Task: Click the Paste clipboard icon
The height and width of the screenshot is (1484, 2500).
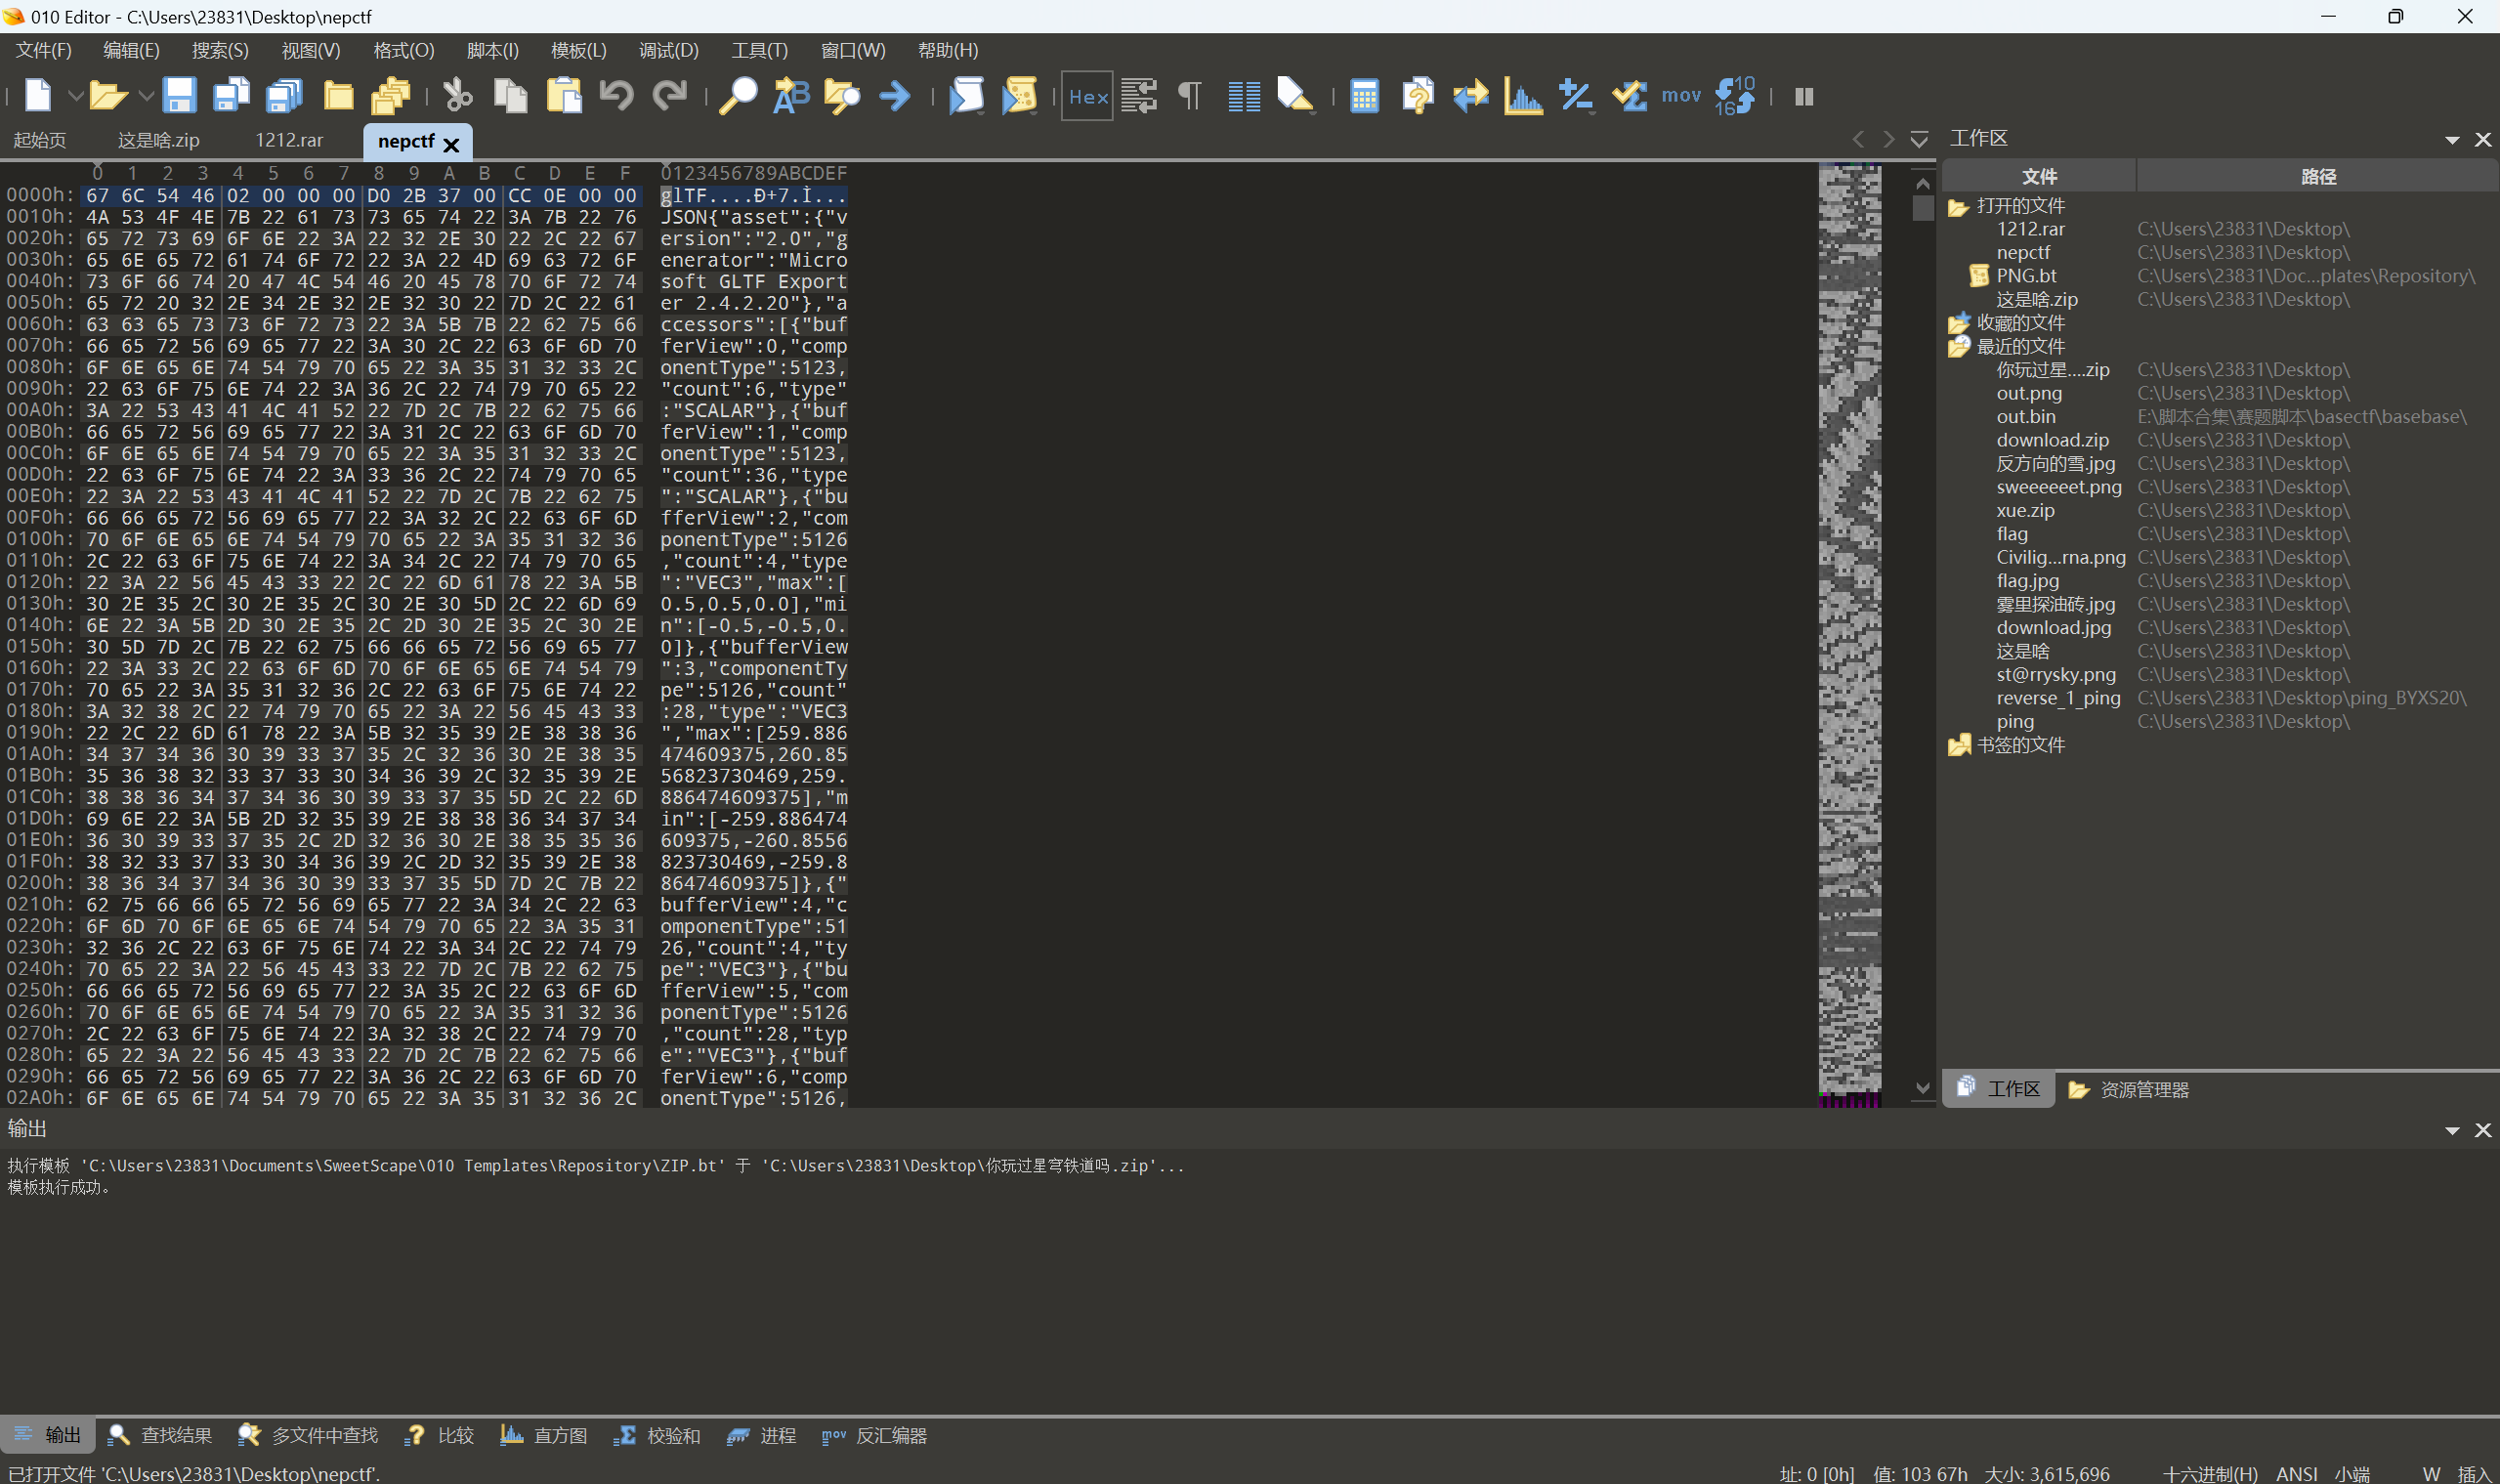Action: coord(564,96)
